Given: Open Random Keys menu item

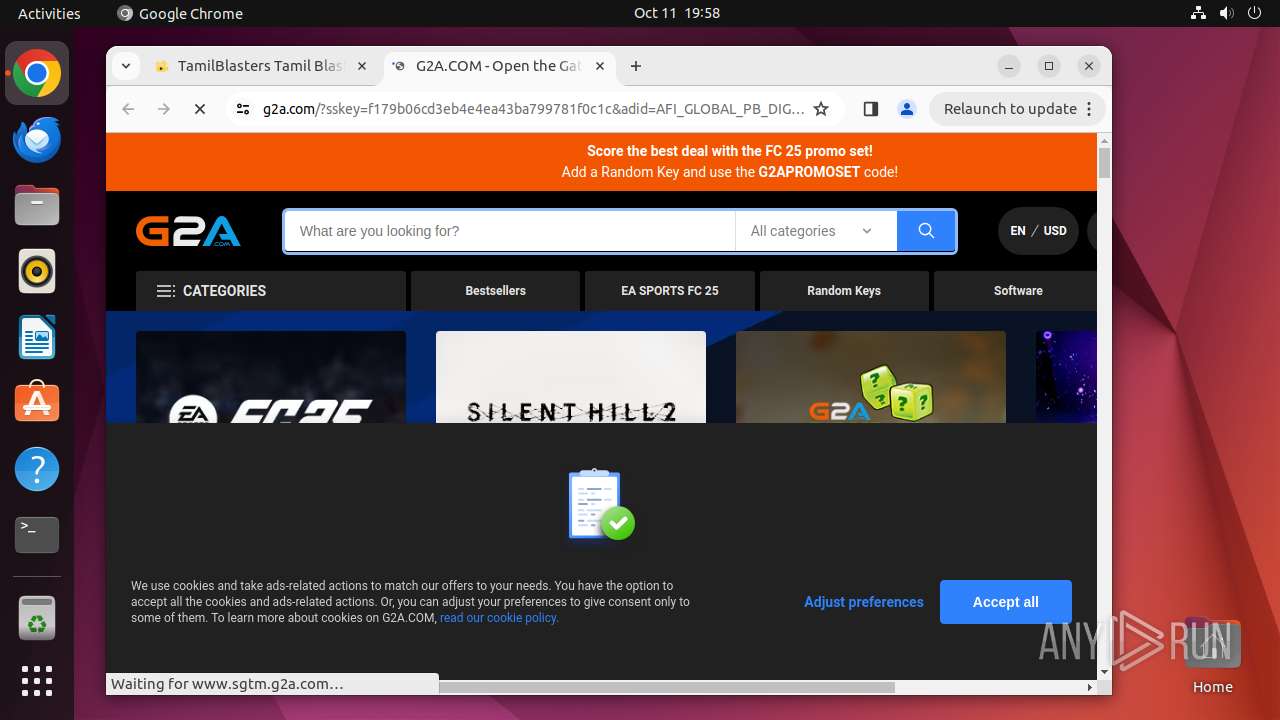Looking at the screenshot, I should [844, 291].
